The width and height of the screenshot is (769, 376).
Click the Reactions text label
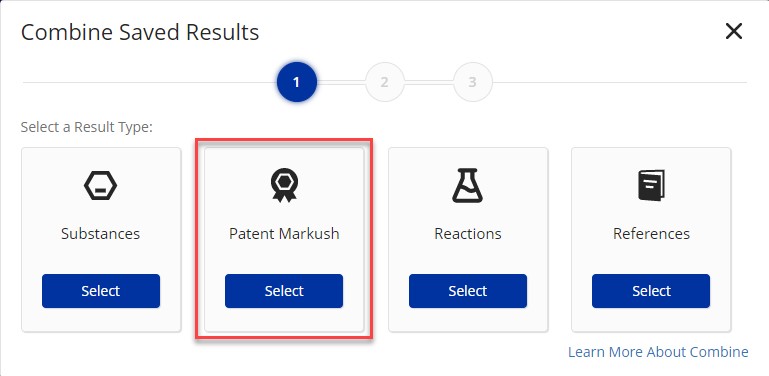(x=468, y=233)
